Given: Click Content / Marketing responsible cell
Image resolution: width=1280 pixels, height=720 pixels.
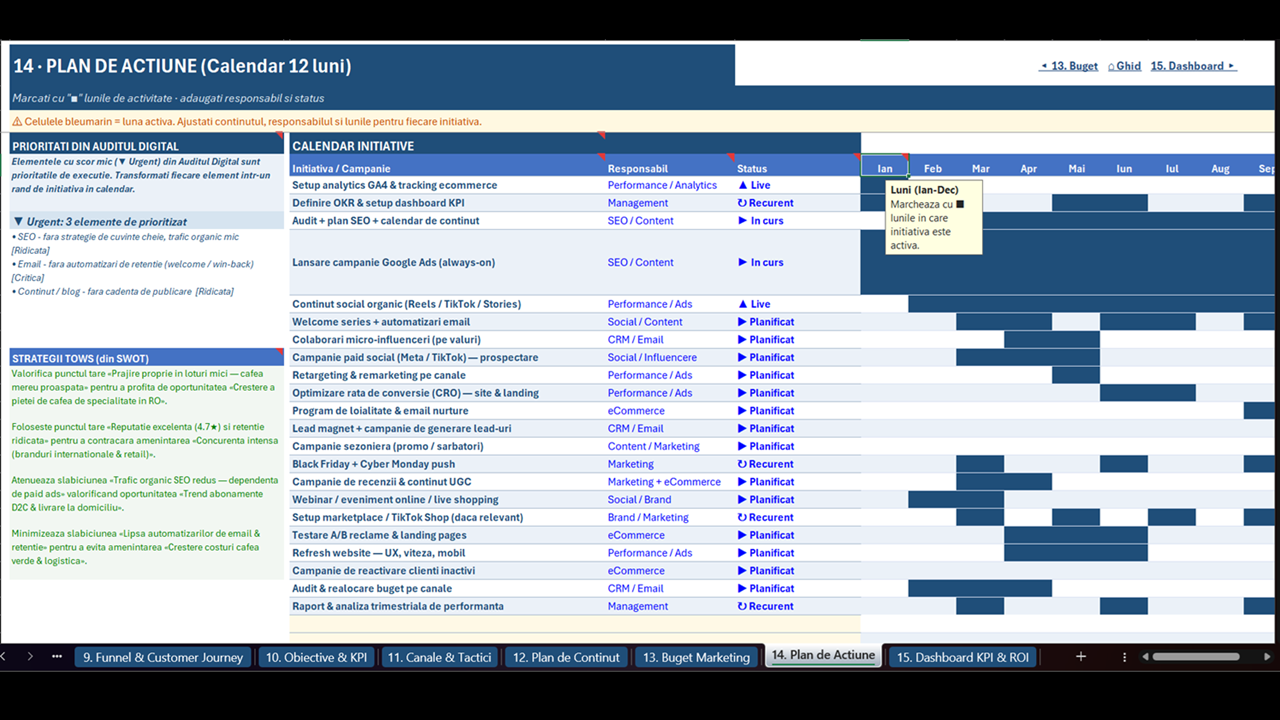Looking at the screenshot, I should (x=669, y=446).
